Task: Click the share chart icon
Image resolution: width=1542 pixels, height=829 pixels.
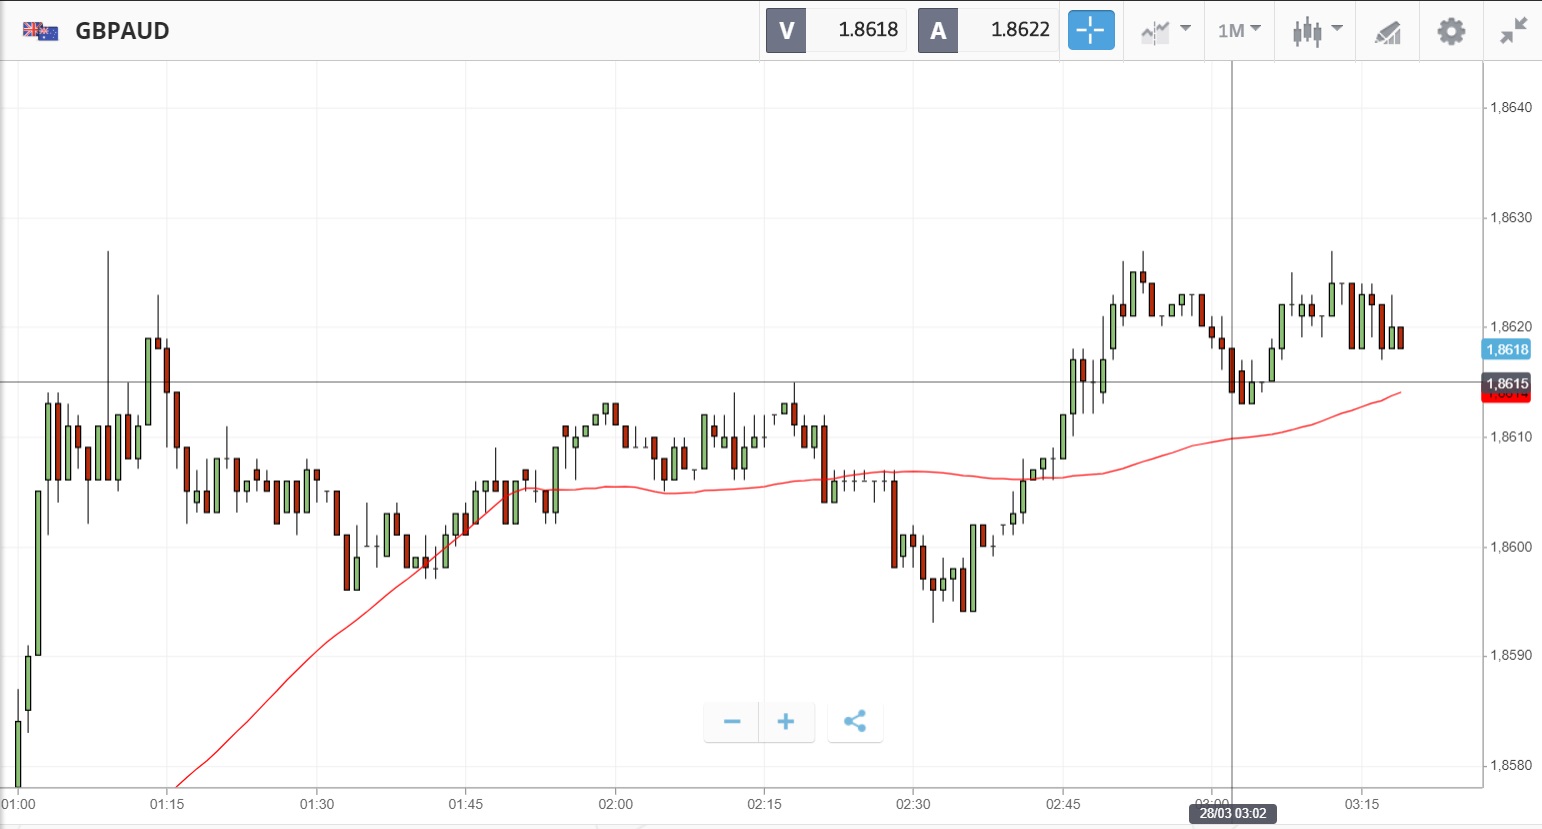Action: [855, 721]
